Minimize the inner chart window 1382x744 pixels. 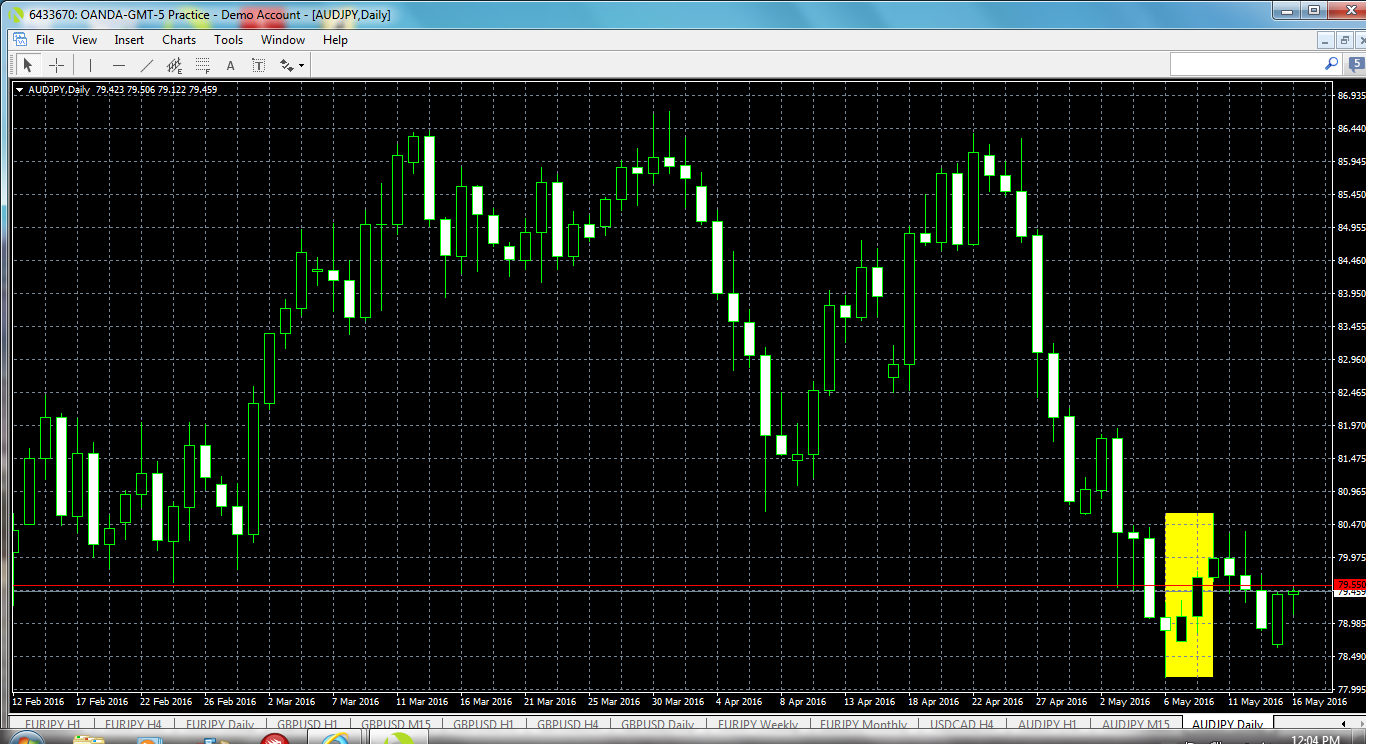pyautogui.click(x=1326, y=40)
